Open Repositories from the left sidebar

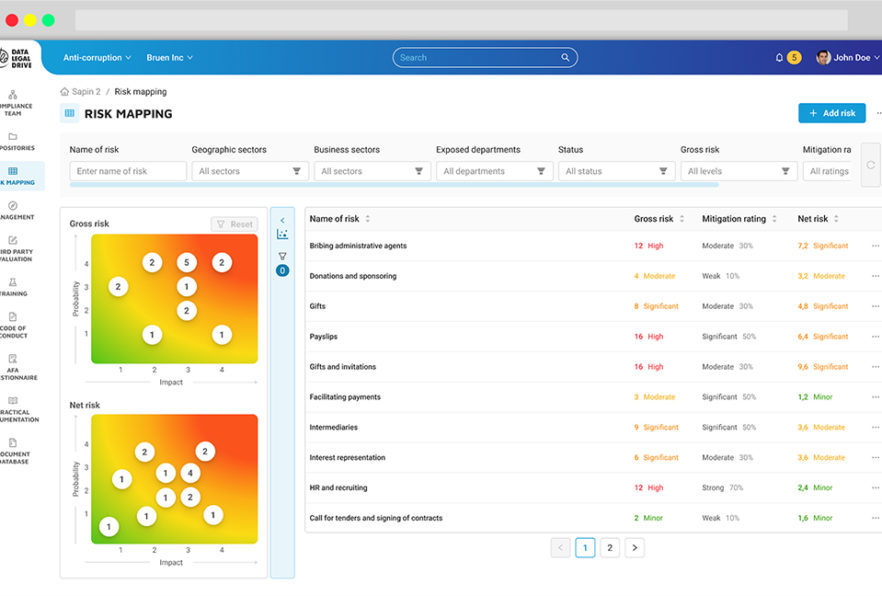[15, 141]
